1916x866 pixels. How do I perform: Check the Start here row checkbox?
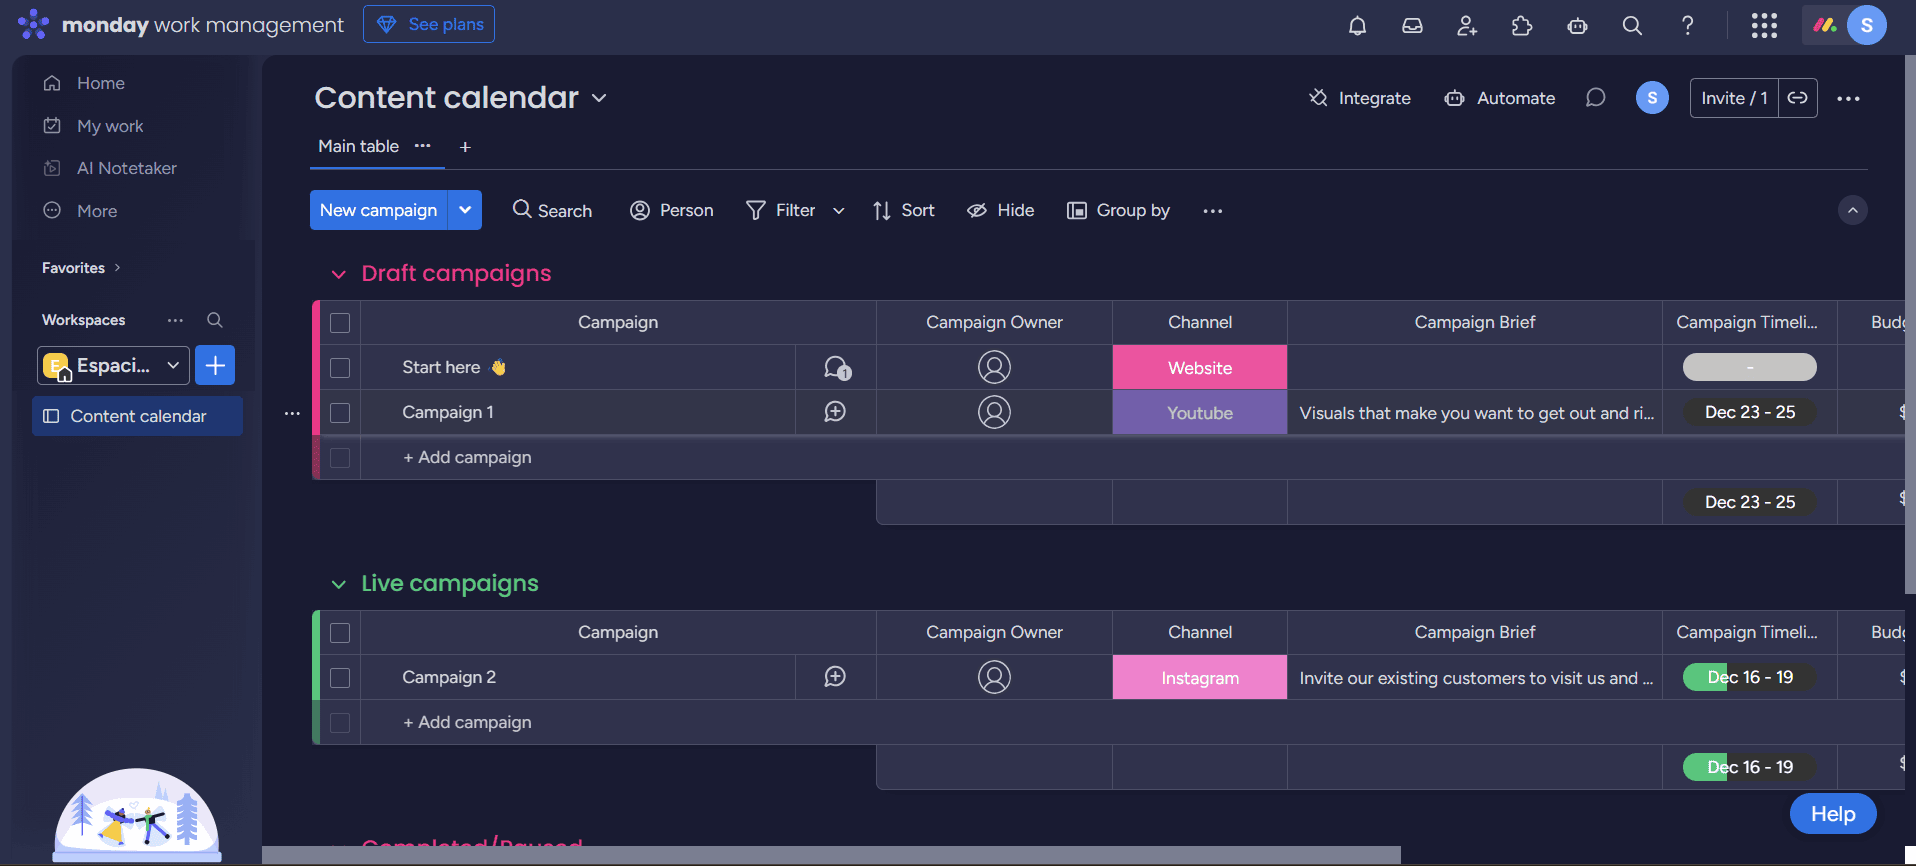pyautogui.click(x=340, y=368)
